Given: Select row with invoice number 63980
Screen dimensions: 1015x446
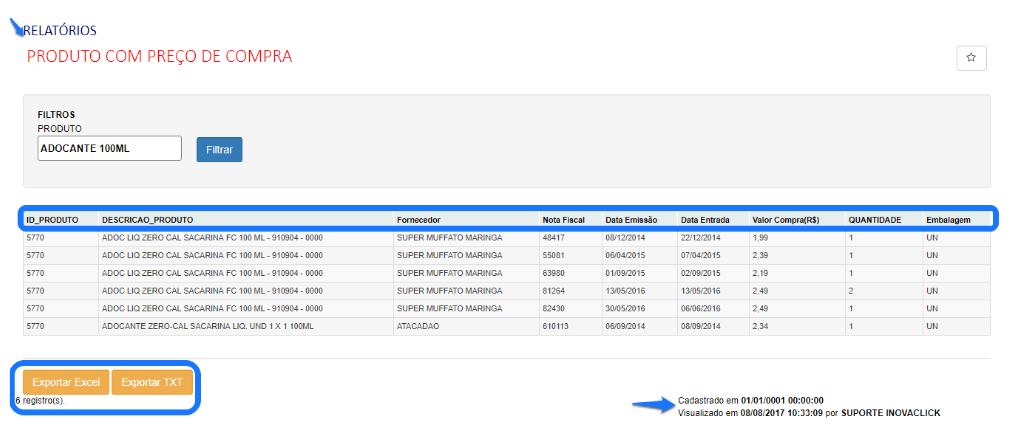Looking at the screenshot, I should [x=555, y=273].
